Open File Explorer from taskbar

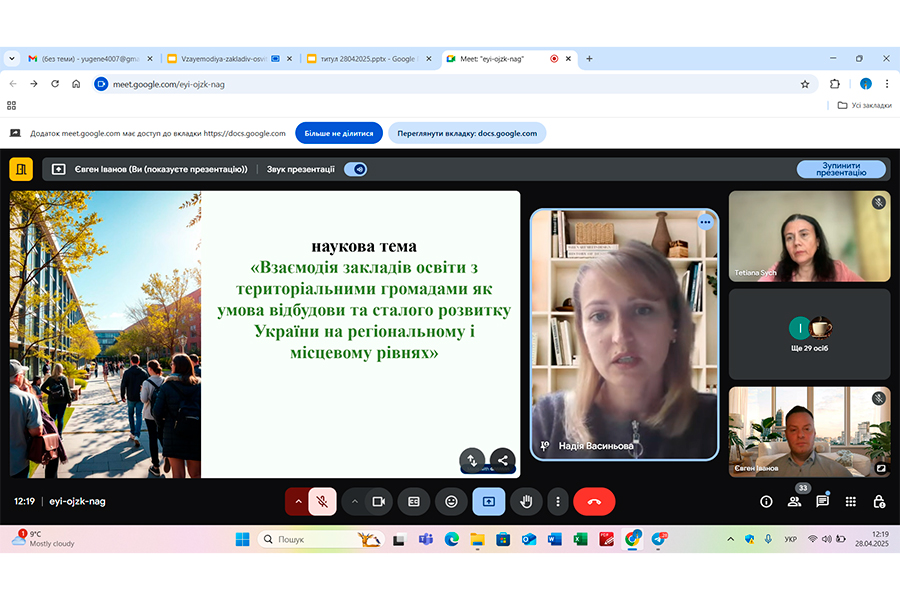point(478,539)
